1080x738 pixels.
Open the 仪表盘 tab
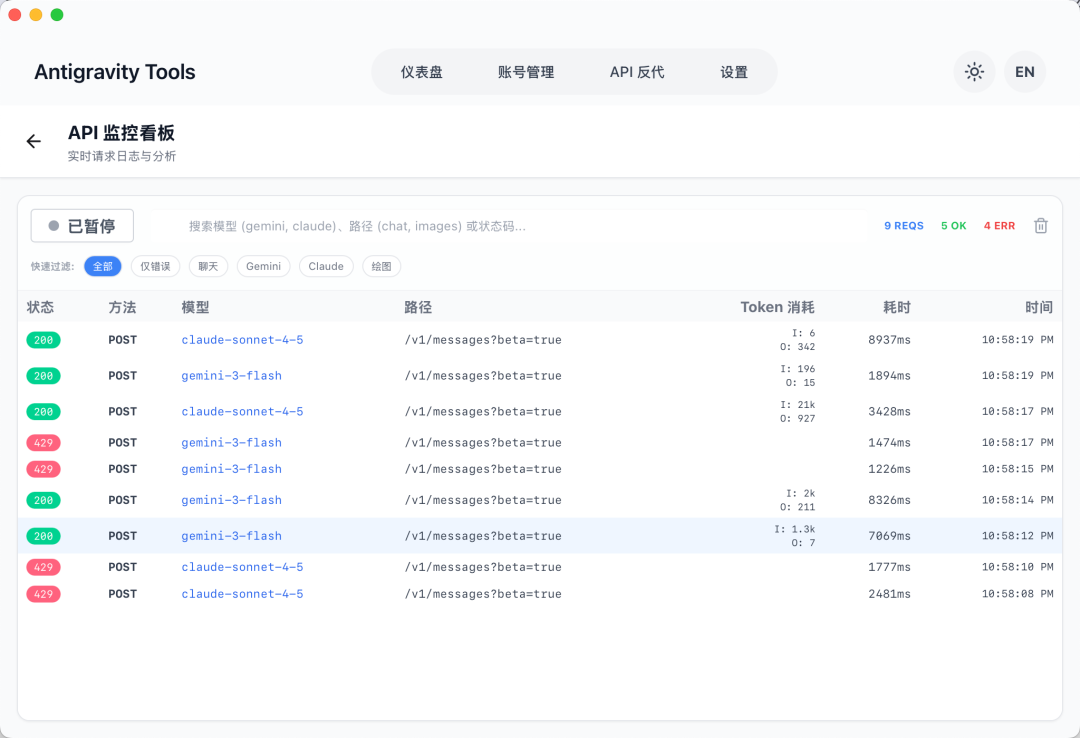tap(421, 72)
